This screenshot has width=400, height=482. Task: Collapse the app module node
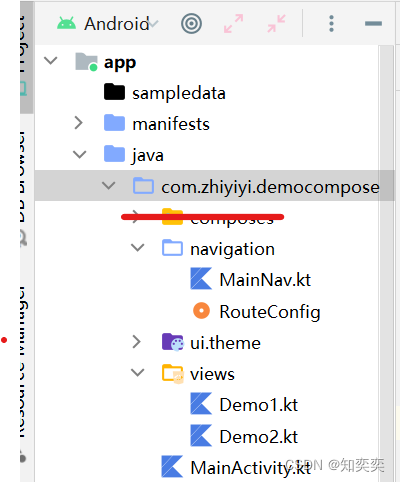(x=51, y=61)
